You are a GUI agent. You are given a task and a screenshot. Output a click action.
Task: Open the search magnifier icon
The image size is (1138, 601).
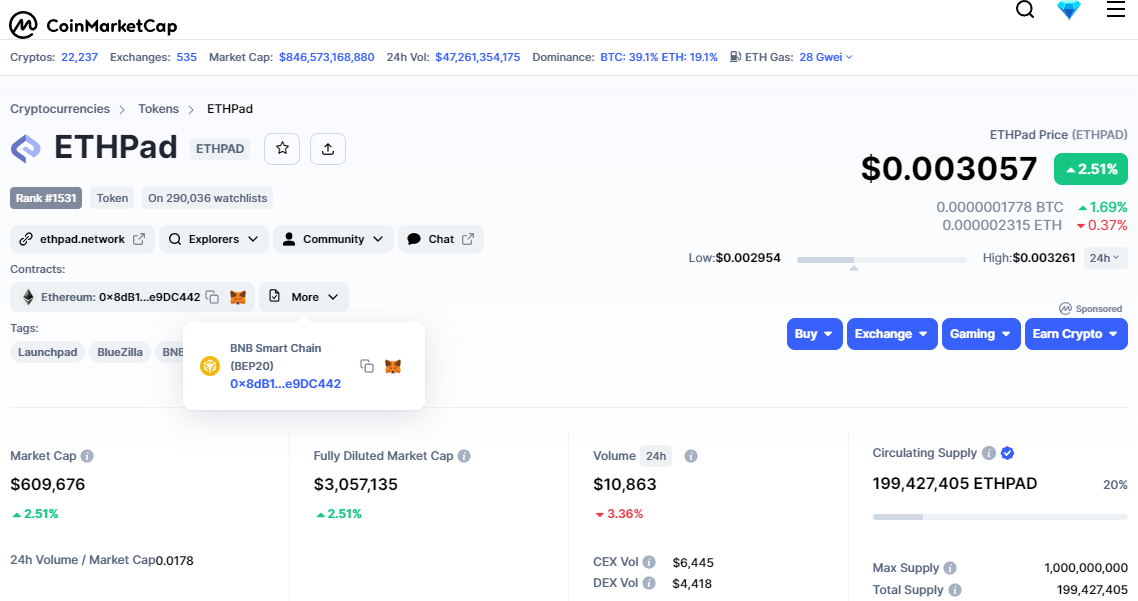[1025, 9]
